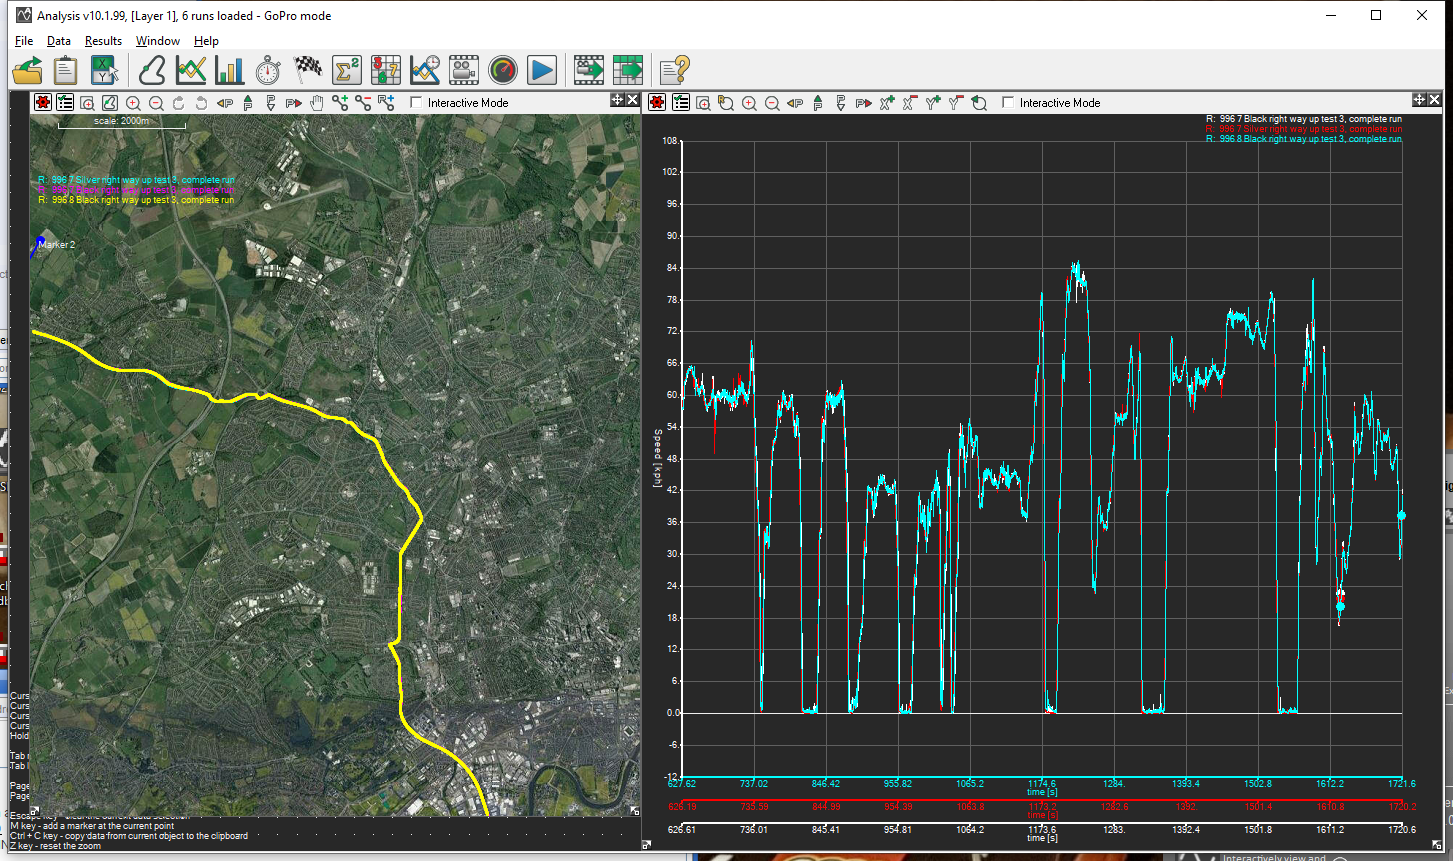Zoom in on the speed graph
Image resolution: width=1453 pixels, height=861 pixels.
749,102
